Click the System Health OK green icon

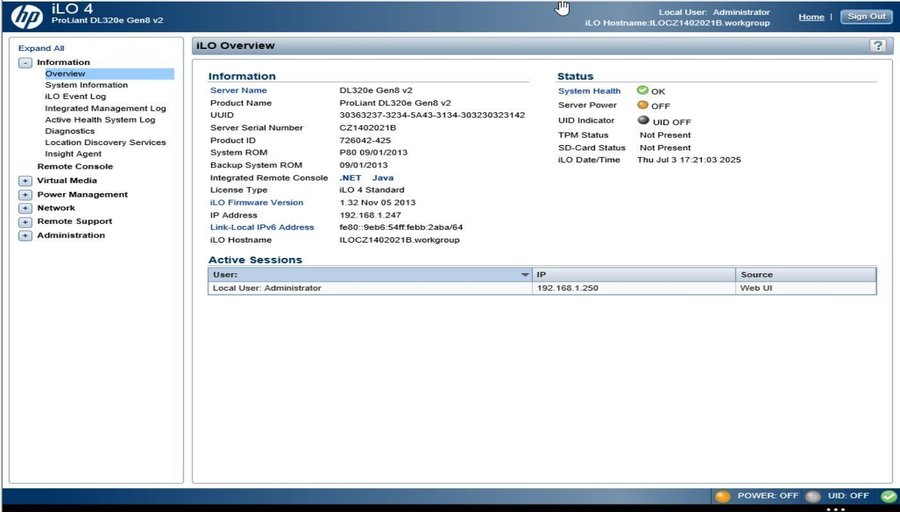[643, 91]
